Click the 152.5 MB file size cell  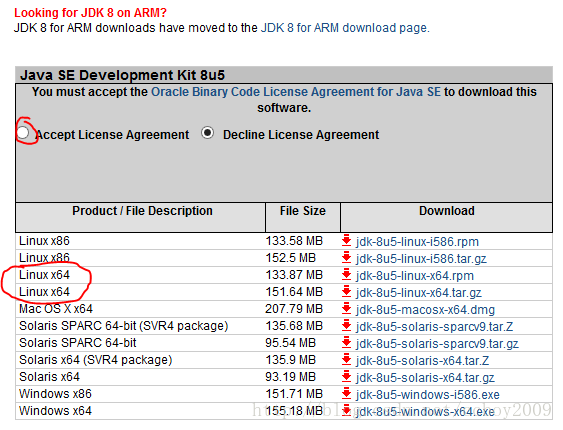click(x=290, y=258)
